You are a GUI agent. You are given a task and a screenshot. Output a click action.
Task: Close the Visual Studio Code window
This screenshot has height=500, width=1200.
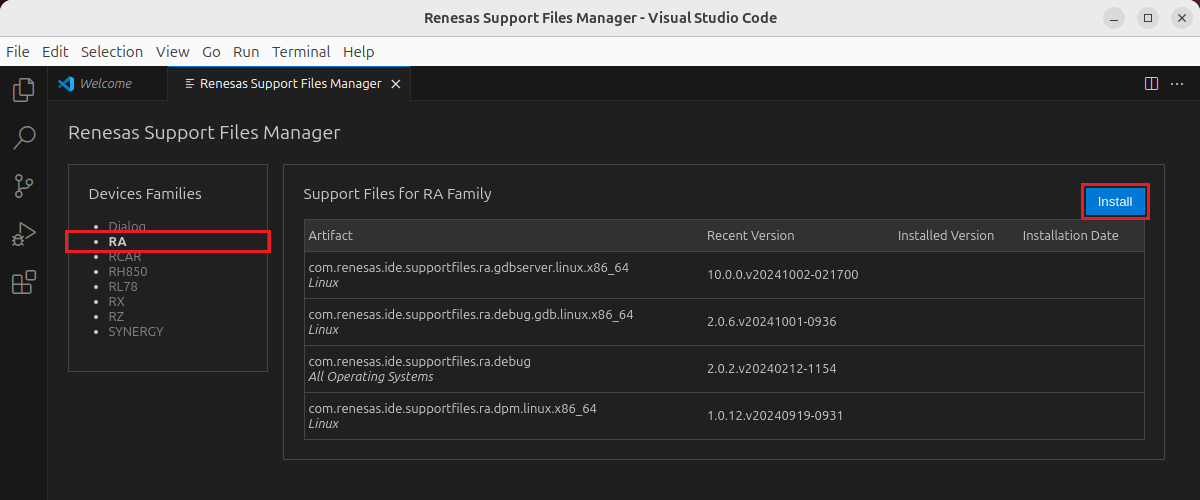coord(1181,18)
